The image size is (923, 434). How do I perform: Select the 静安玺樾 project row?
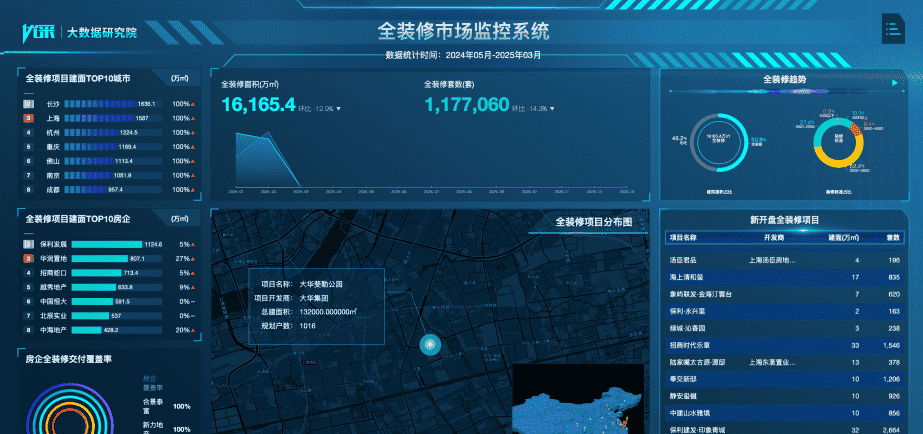[x=785, y=396]
